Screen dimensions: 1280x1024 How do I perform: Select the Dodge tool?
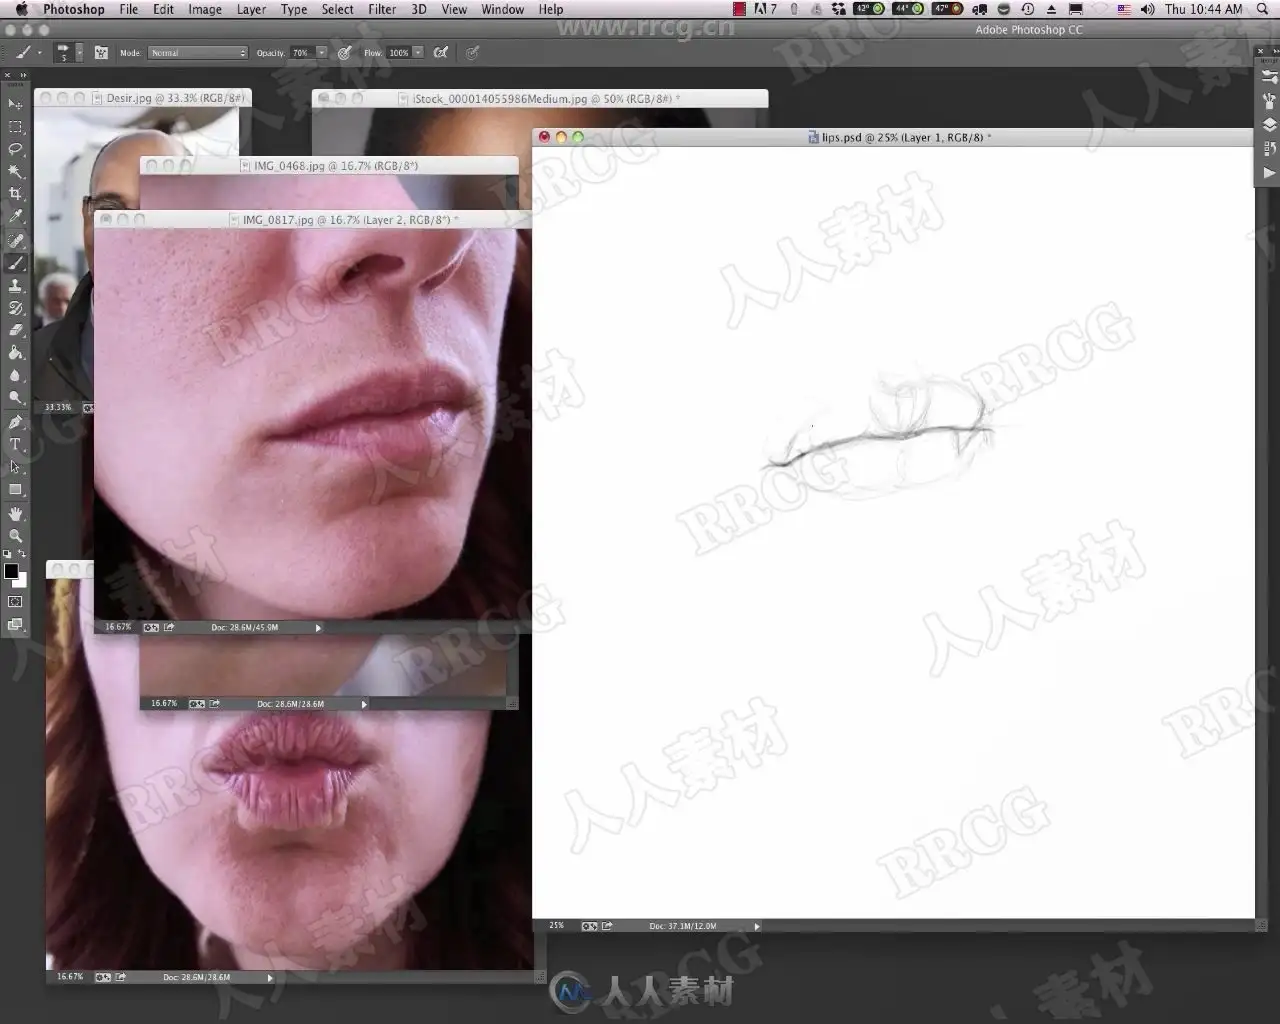click(15, 398)
